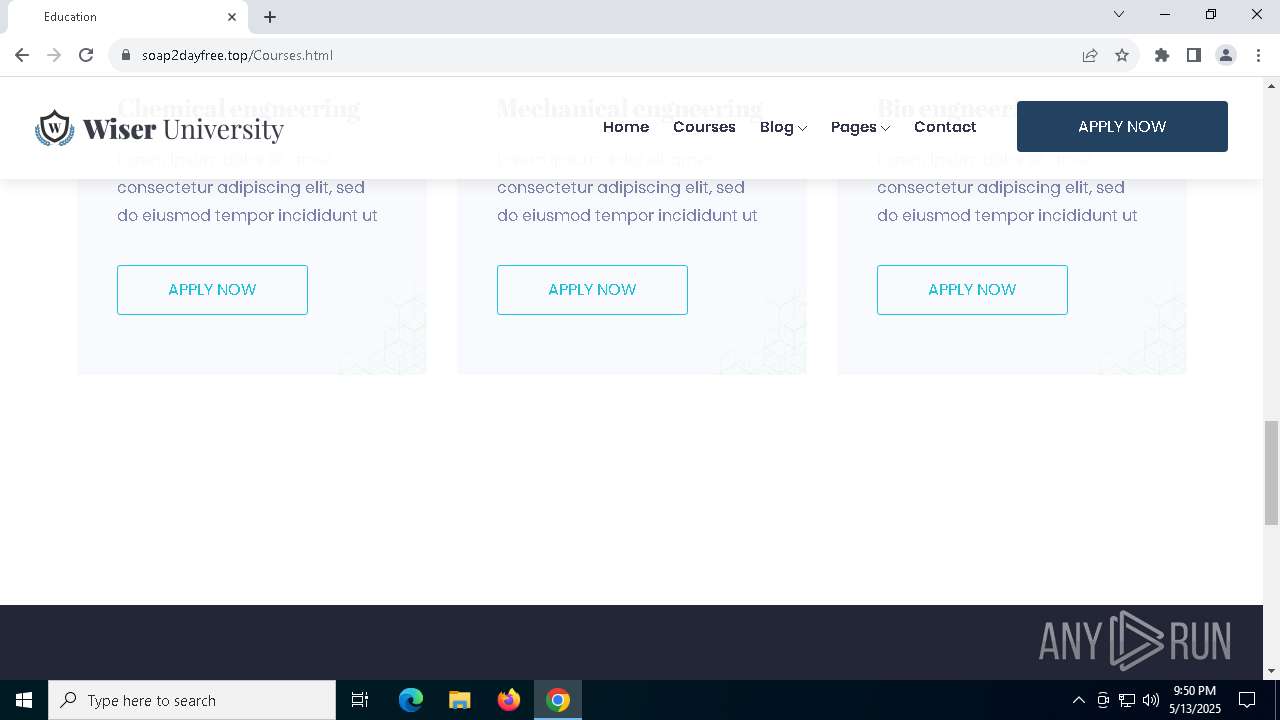Click the dark APPLY NOW header button
Viewport: 1280px width, 720px height.
click(1122, 126)
